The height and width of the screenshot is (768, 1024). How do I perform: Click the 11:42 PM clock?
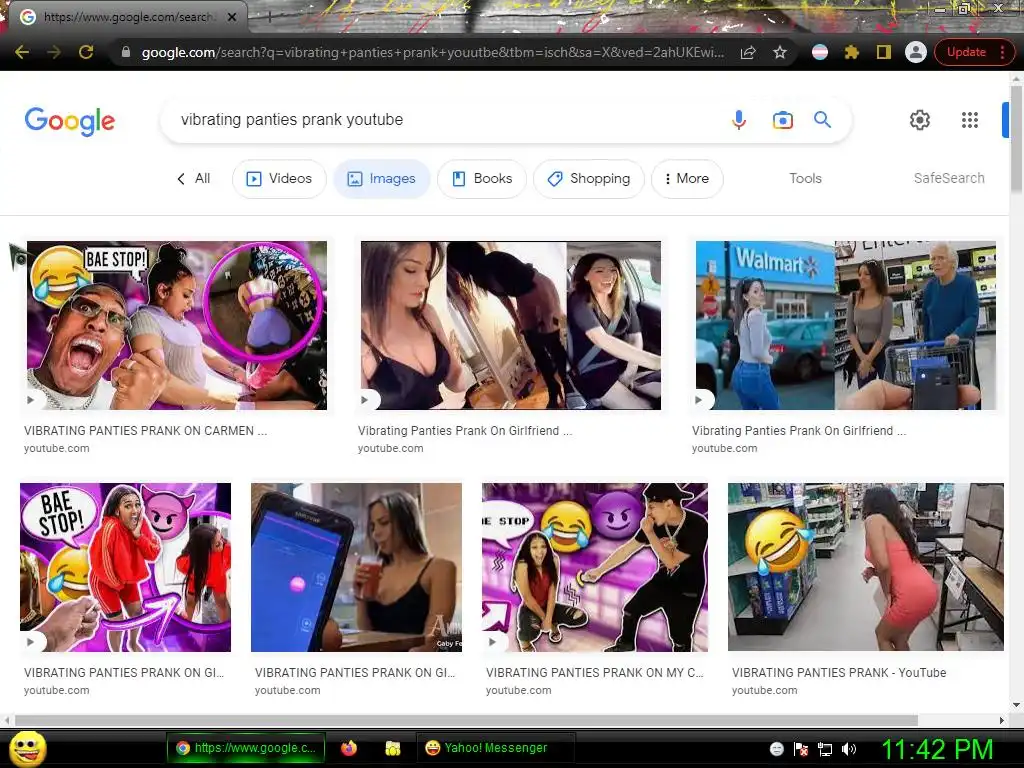click(x=937, y=749)
